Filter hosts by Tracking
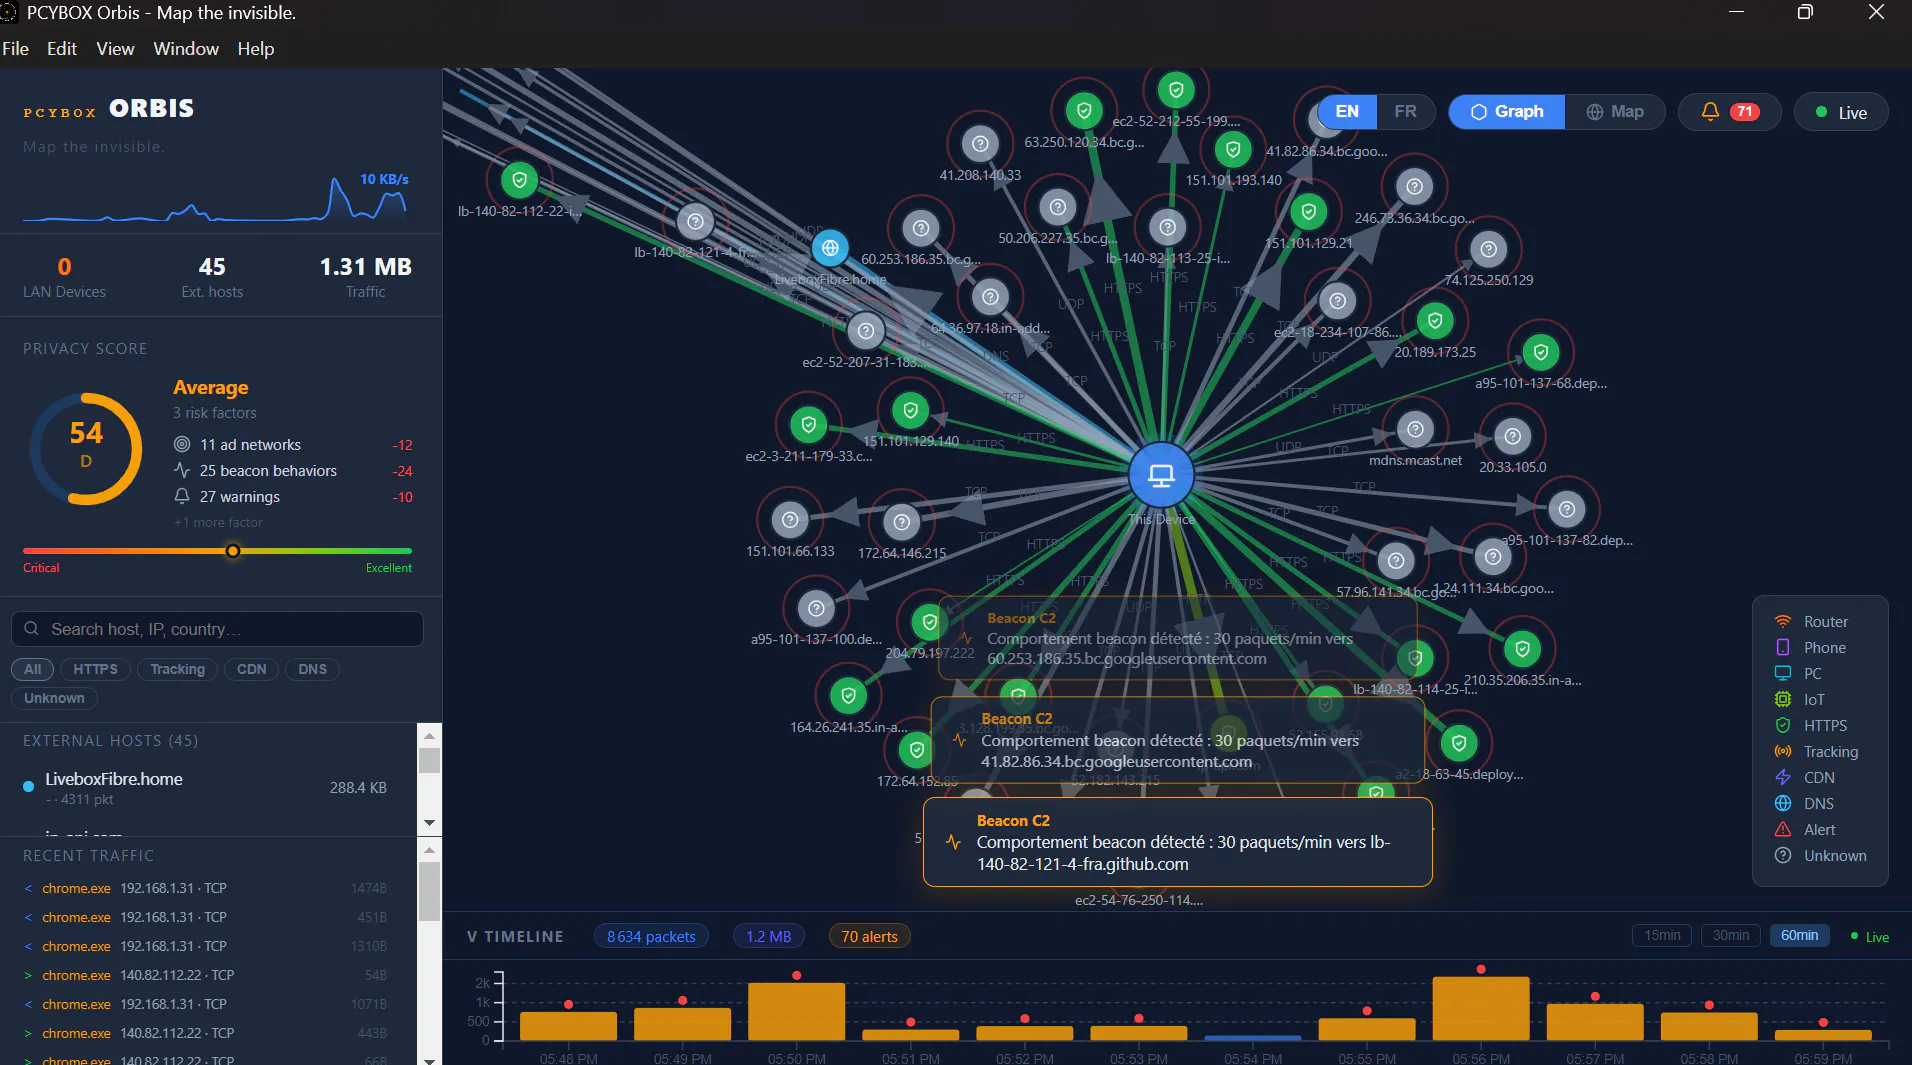Screen dimensions: 1912x1065 (177, 670)
